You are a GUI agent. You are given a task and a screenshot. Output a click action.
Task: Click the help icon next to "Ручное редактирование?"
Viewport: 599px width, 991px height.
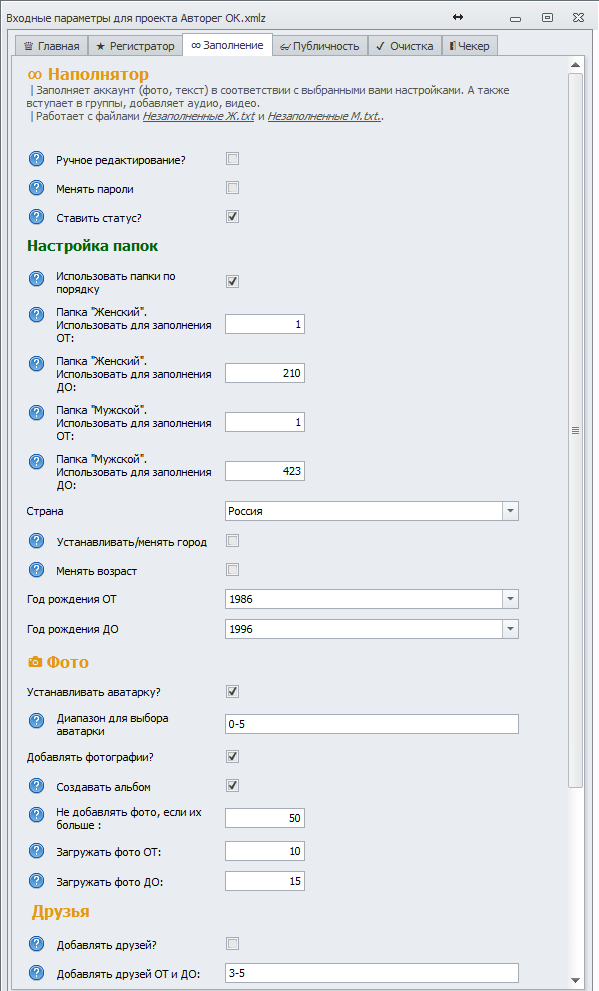tap(36, 158)
